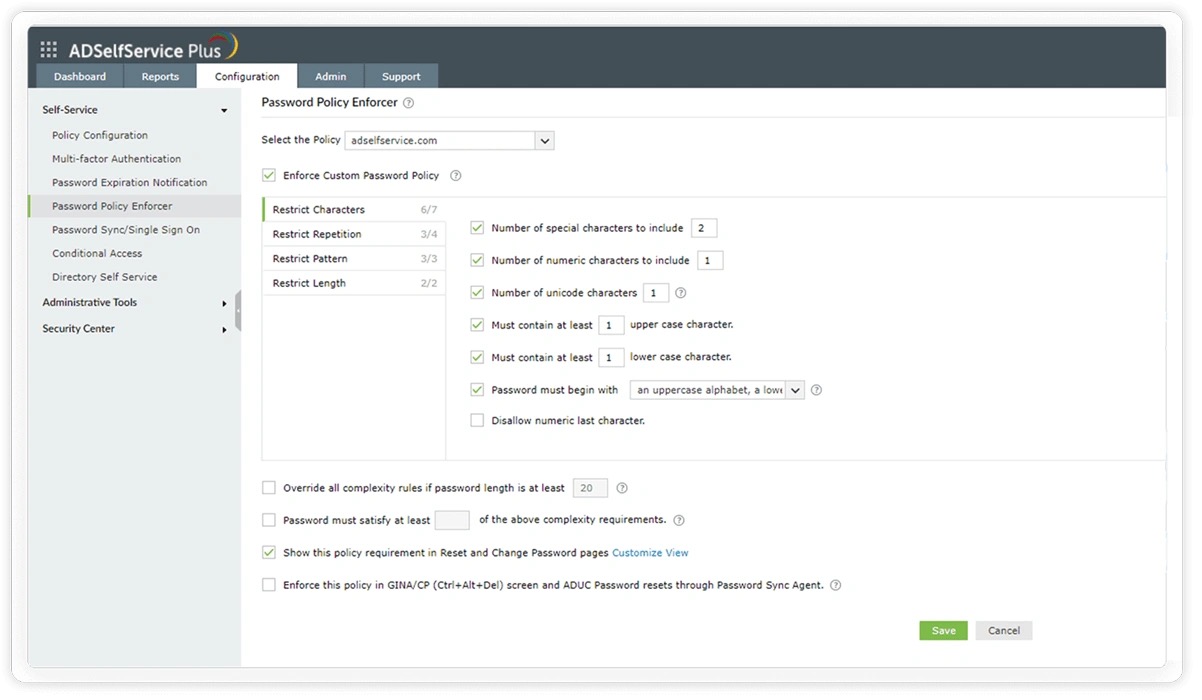The height and width of the screenshot is (700, 1202).
Task: Open the Customize View link
Action: pos(650,553)
